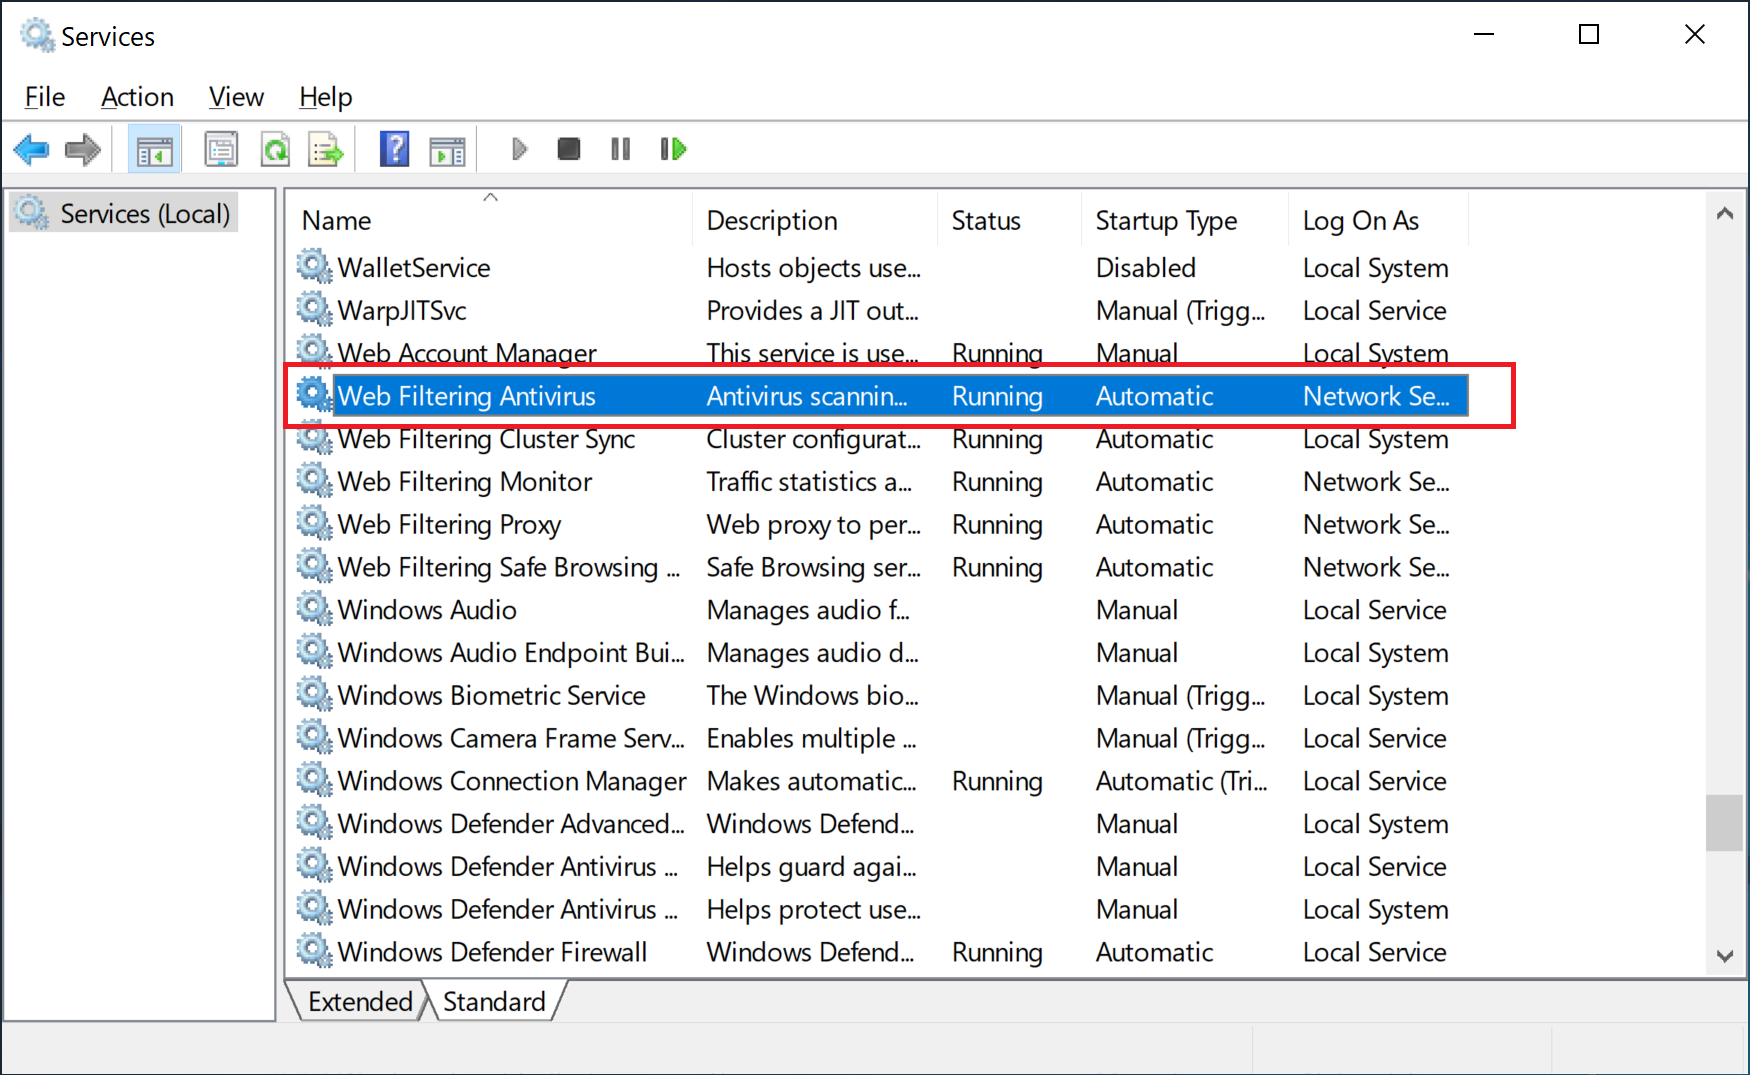The image size is (1750, 1075).
Task: Click the scrollbar up arrow
Action: [x=1724, y=213]
